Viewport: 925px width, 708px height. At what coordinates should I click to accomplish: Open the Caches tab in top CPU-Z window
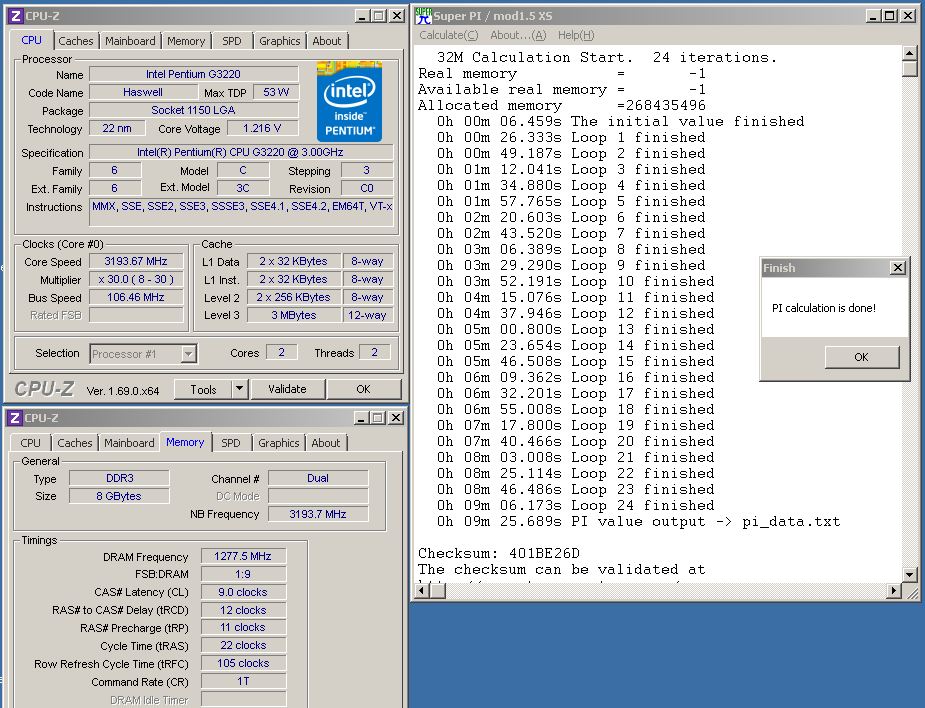76,41
